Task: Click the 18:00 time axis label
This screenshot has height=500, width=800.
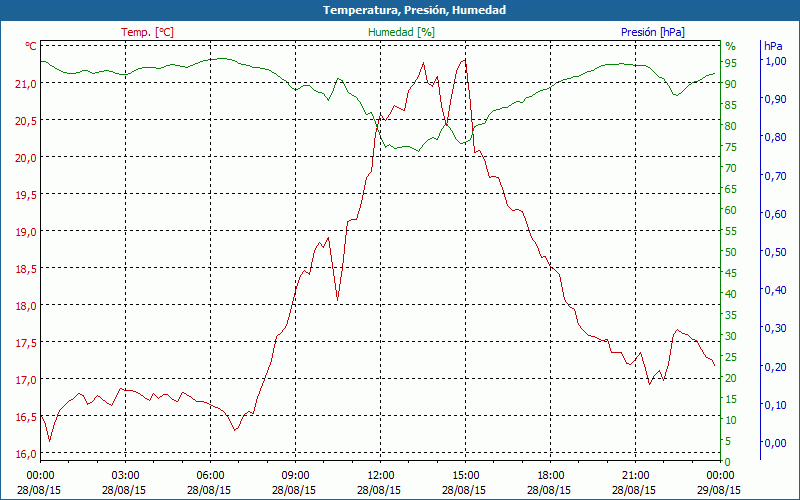Action: coord(551,476)
